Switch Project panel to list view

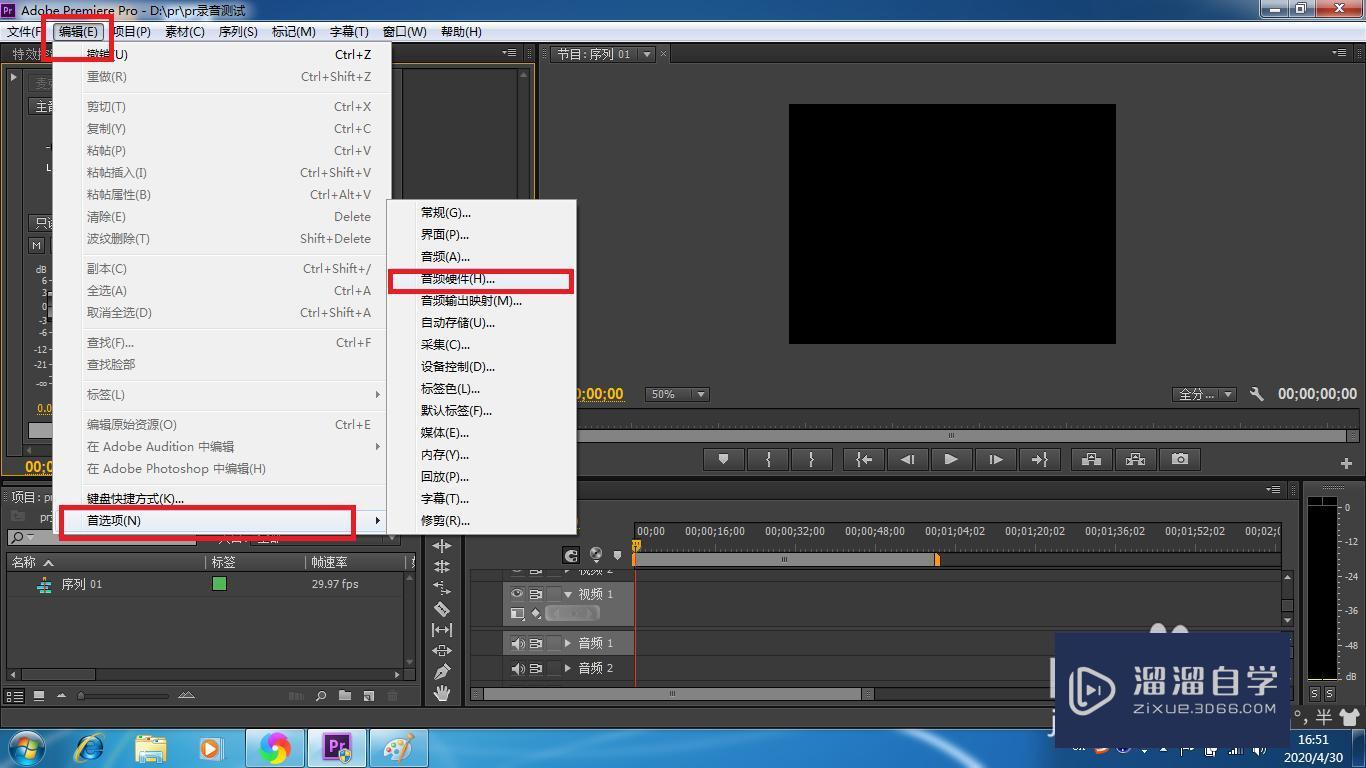tap(15, 696)
